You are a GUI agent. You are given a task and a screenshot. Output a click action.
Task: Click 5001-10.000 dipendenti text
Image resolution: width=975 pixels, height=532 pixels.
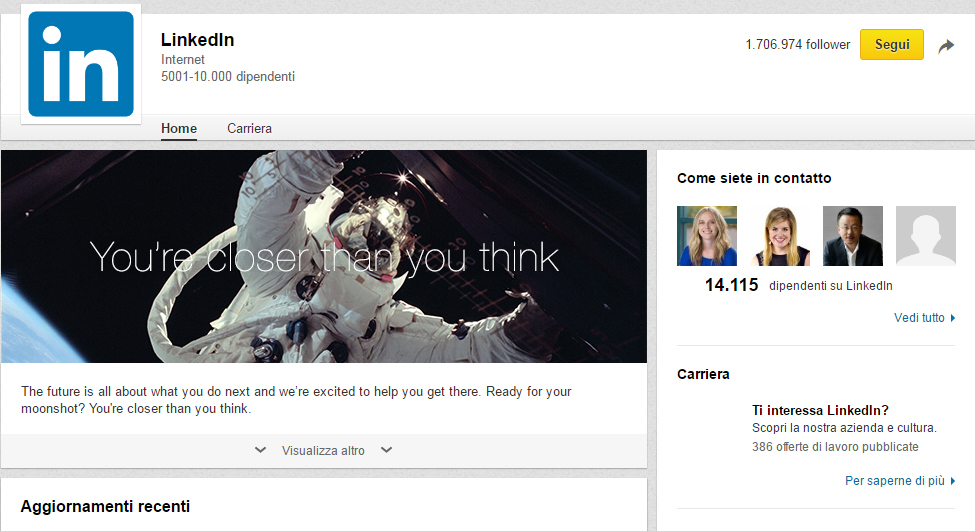228,76
